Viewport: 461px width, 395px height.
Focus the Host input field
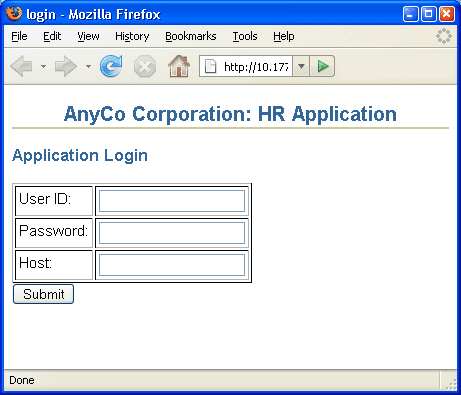(x=172, y=265)
